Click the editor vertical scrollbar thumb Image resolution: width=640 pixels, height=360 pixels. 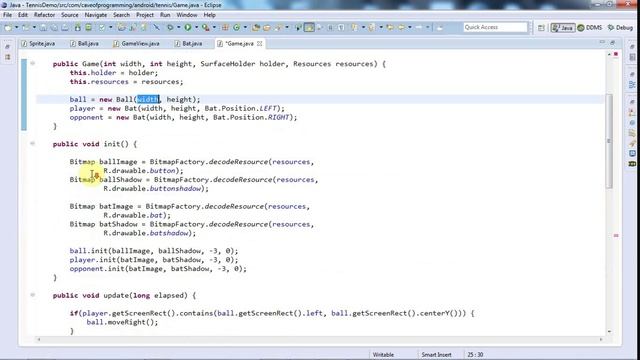pyautogui.click(x=609, y=141)
